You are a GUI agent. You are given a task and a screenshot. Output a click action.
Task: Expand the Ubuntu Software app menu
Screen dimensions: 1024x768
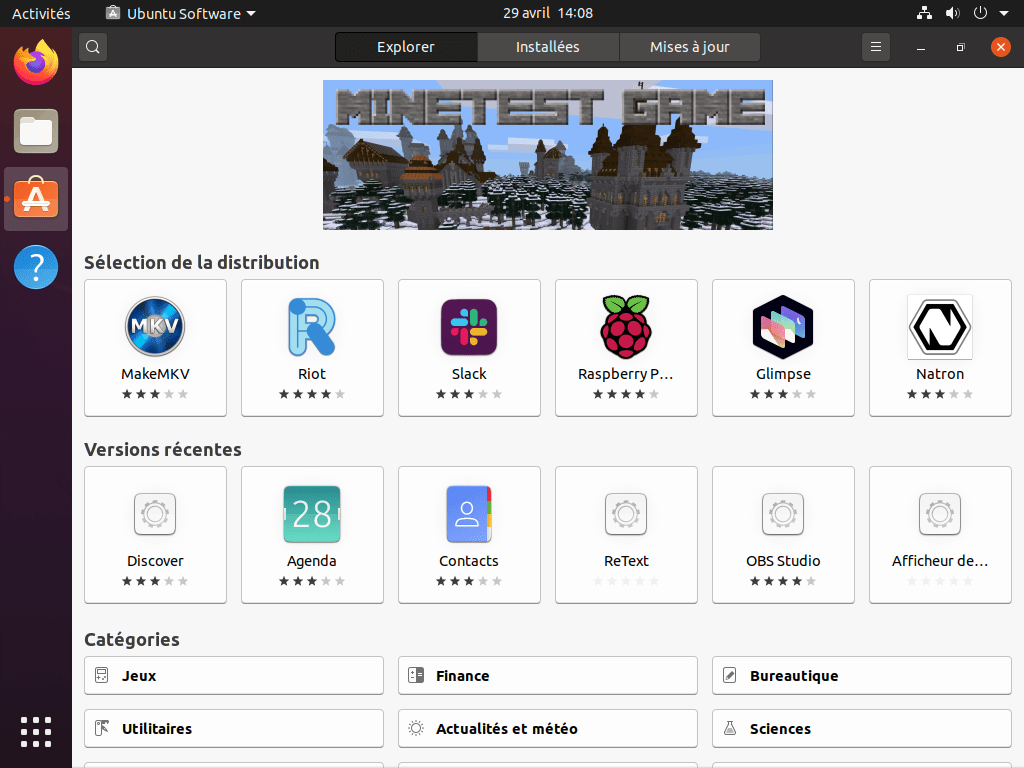click(181, 13)
